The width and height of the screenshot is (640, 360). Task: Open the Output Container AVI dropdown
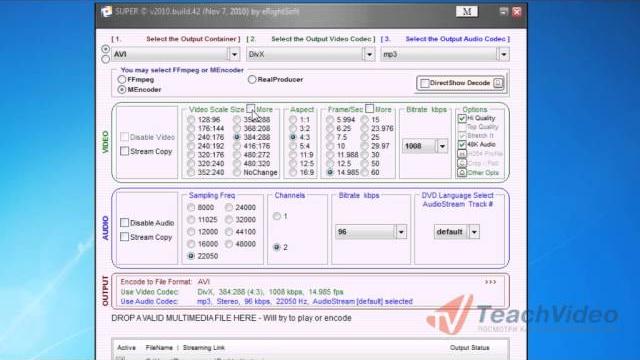[x=234, y=54]
